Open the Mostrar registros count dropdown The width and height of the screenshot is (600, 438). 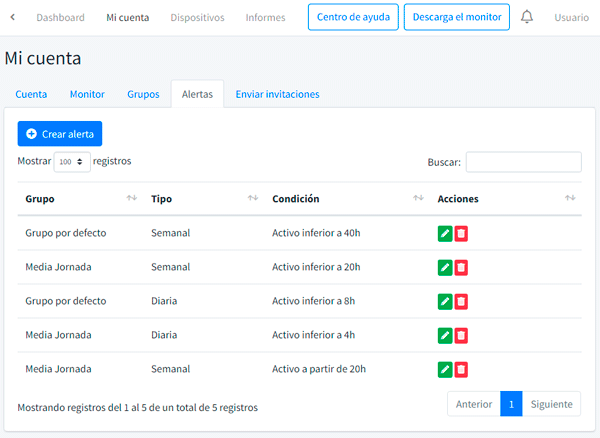[72, 162]
